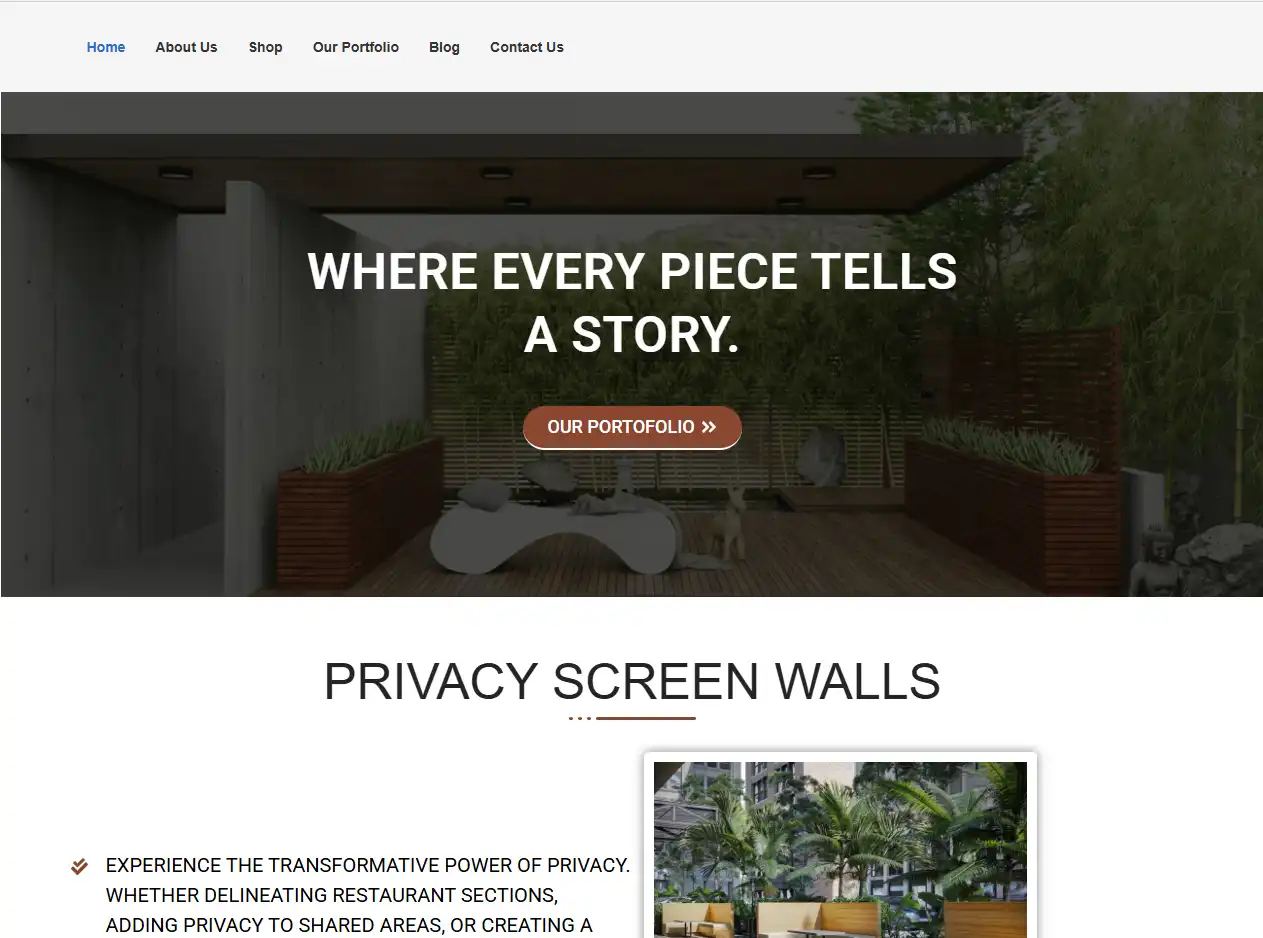The height and width of the screenshot is (938, 1263).
Task: Open the Blog navigation link
Action: click(444, 47)
